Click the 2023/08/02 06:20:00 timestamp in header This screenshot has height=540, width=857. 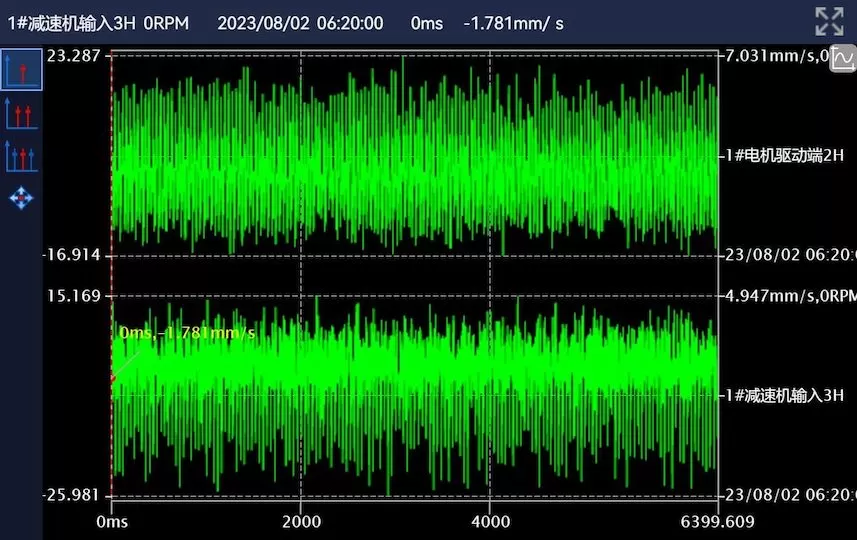[300, 23]
